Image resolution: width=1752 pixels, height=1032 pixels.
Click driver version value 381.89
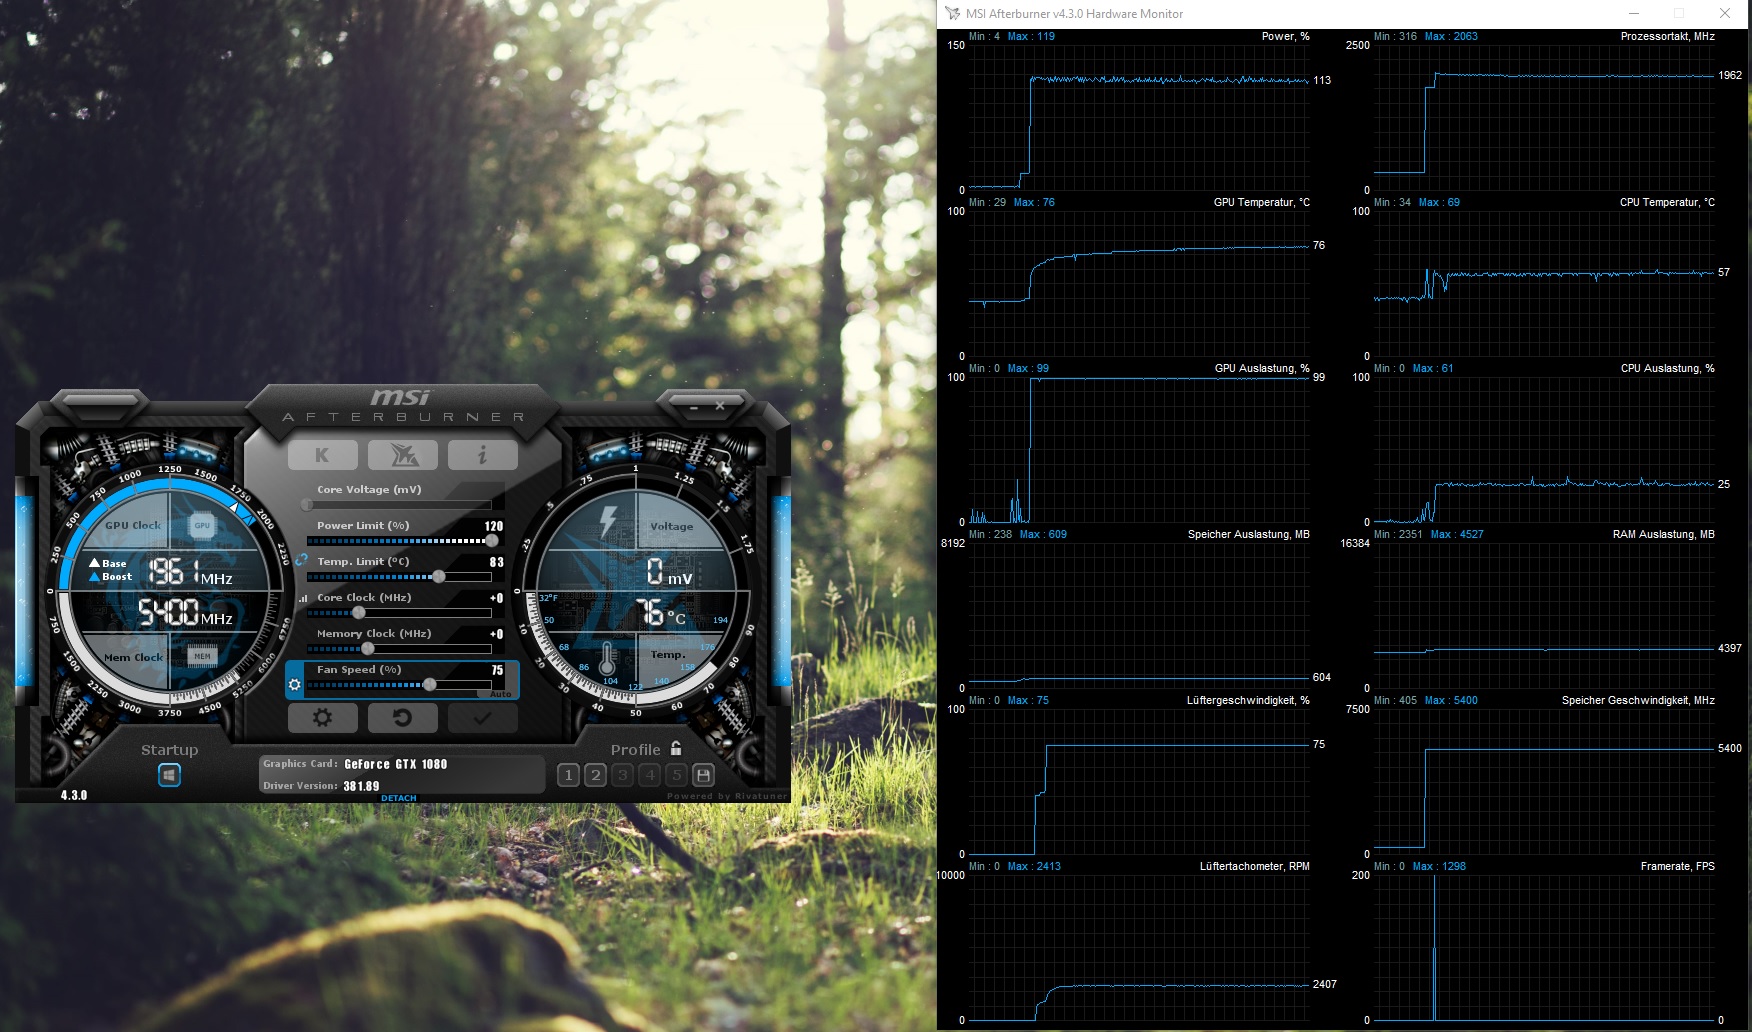[361, 786]
